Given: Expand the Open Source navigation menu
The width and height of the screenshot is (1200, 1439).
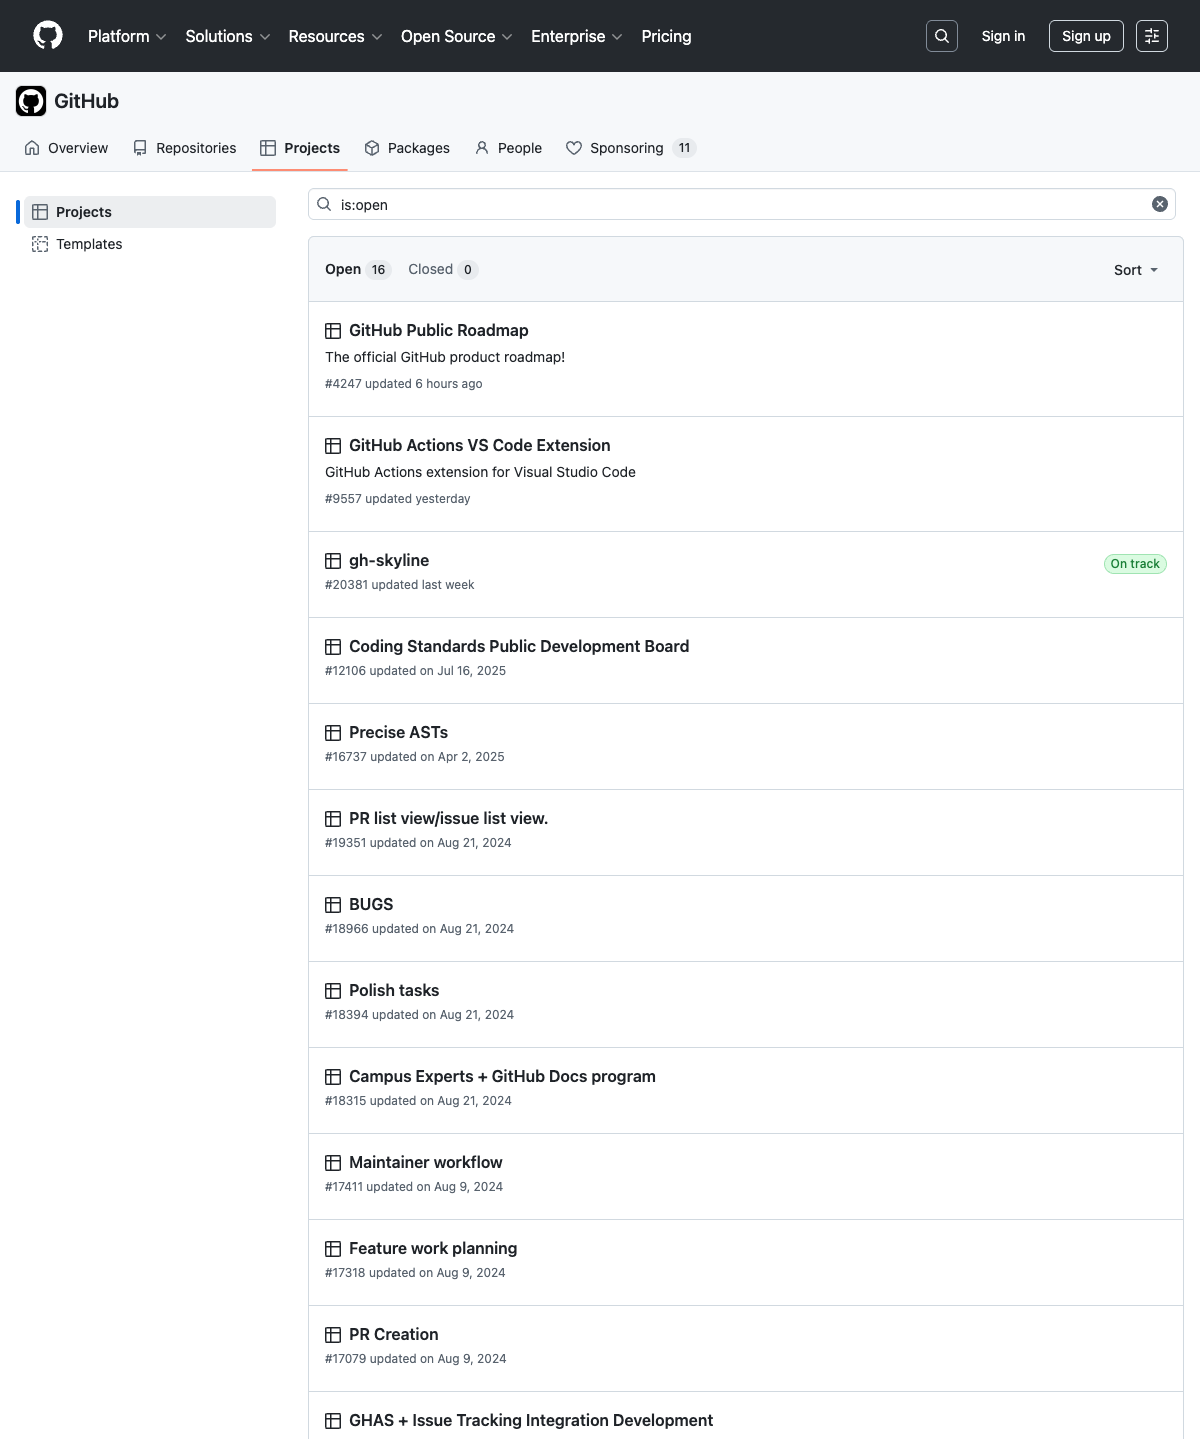Looking at the screenshot, I should [x=456, y=36].
